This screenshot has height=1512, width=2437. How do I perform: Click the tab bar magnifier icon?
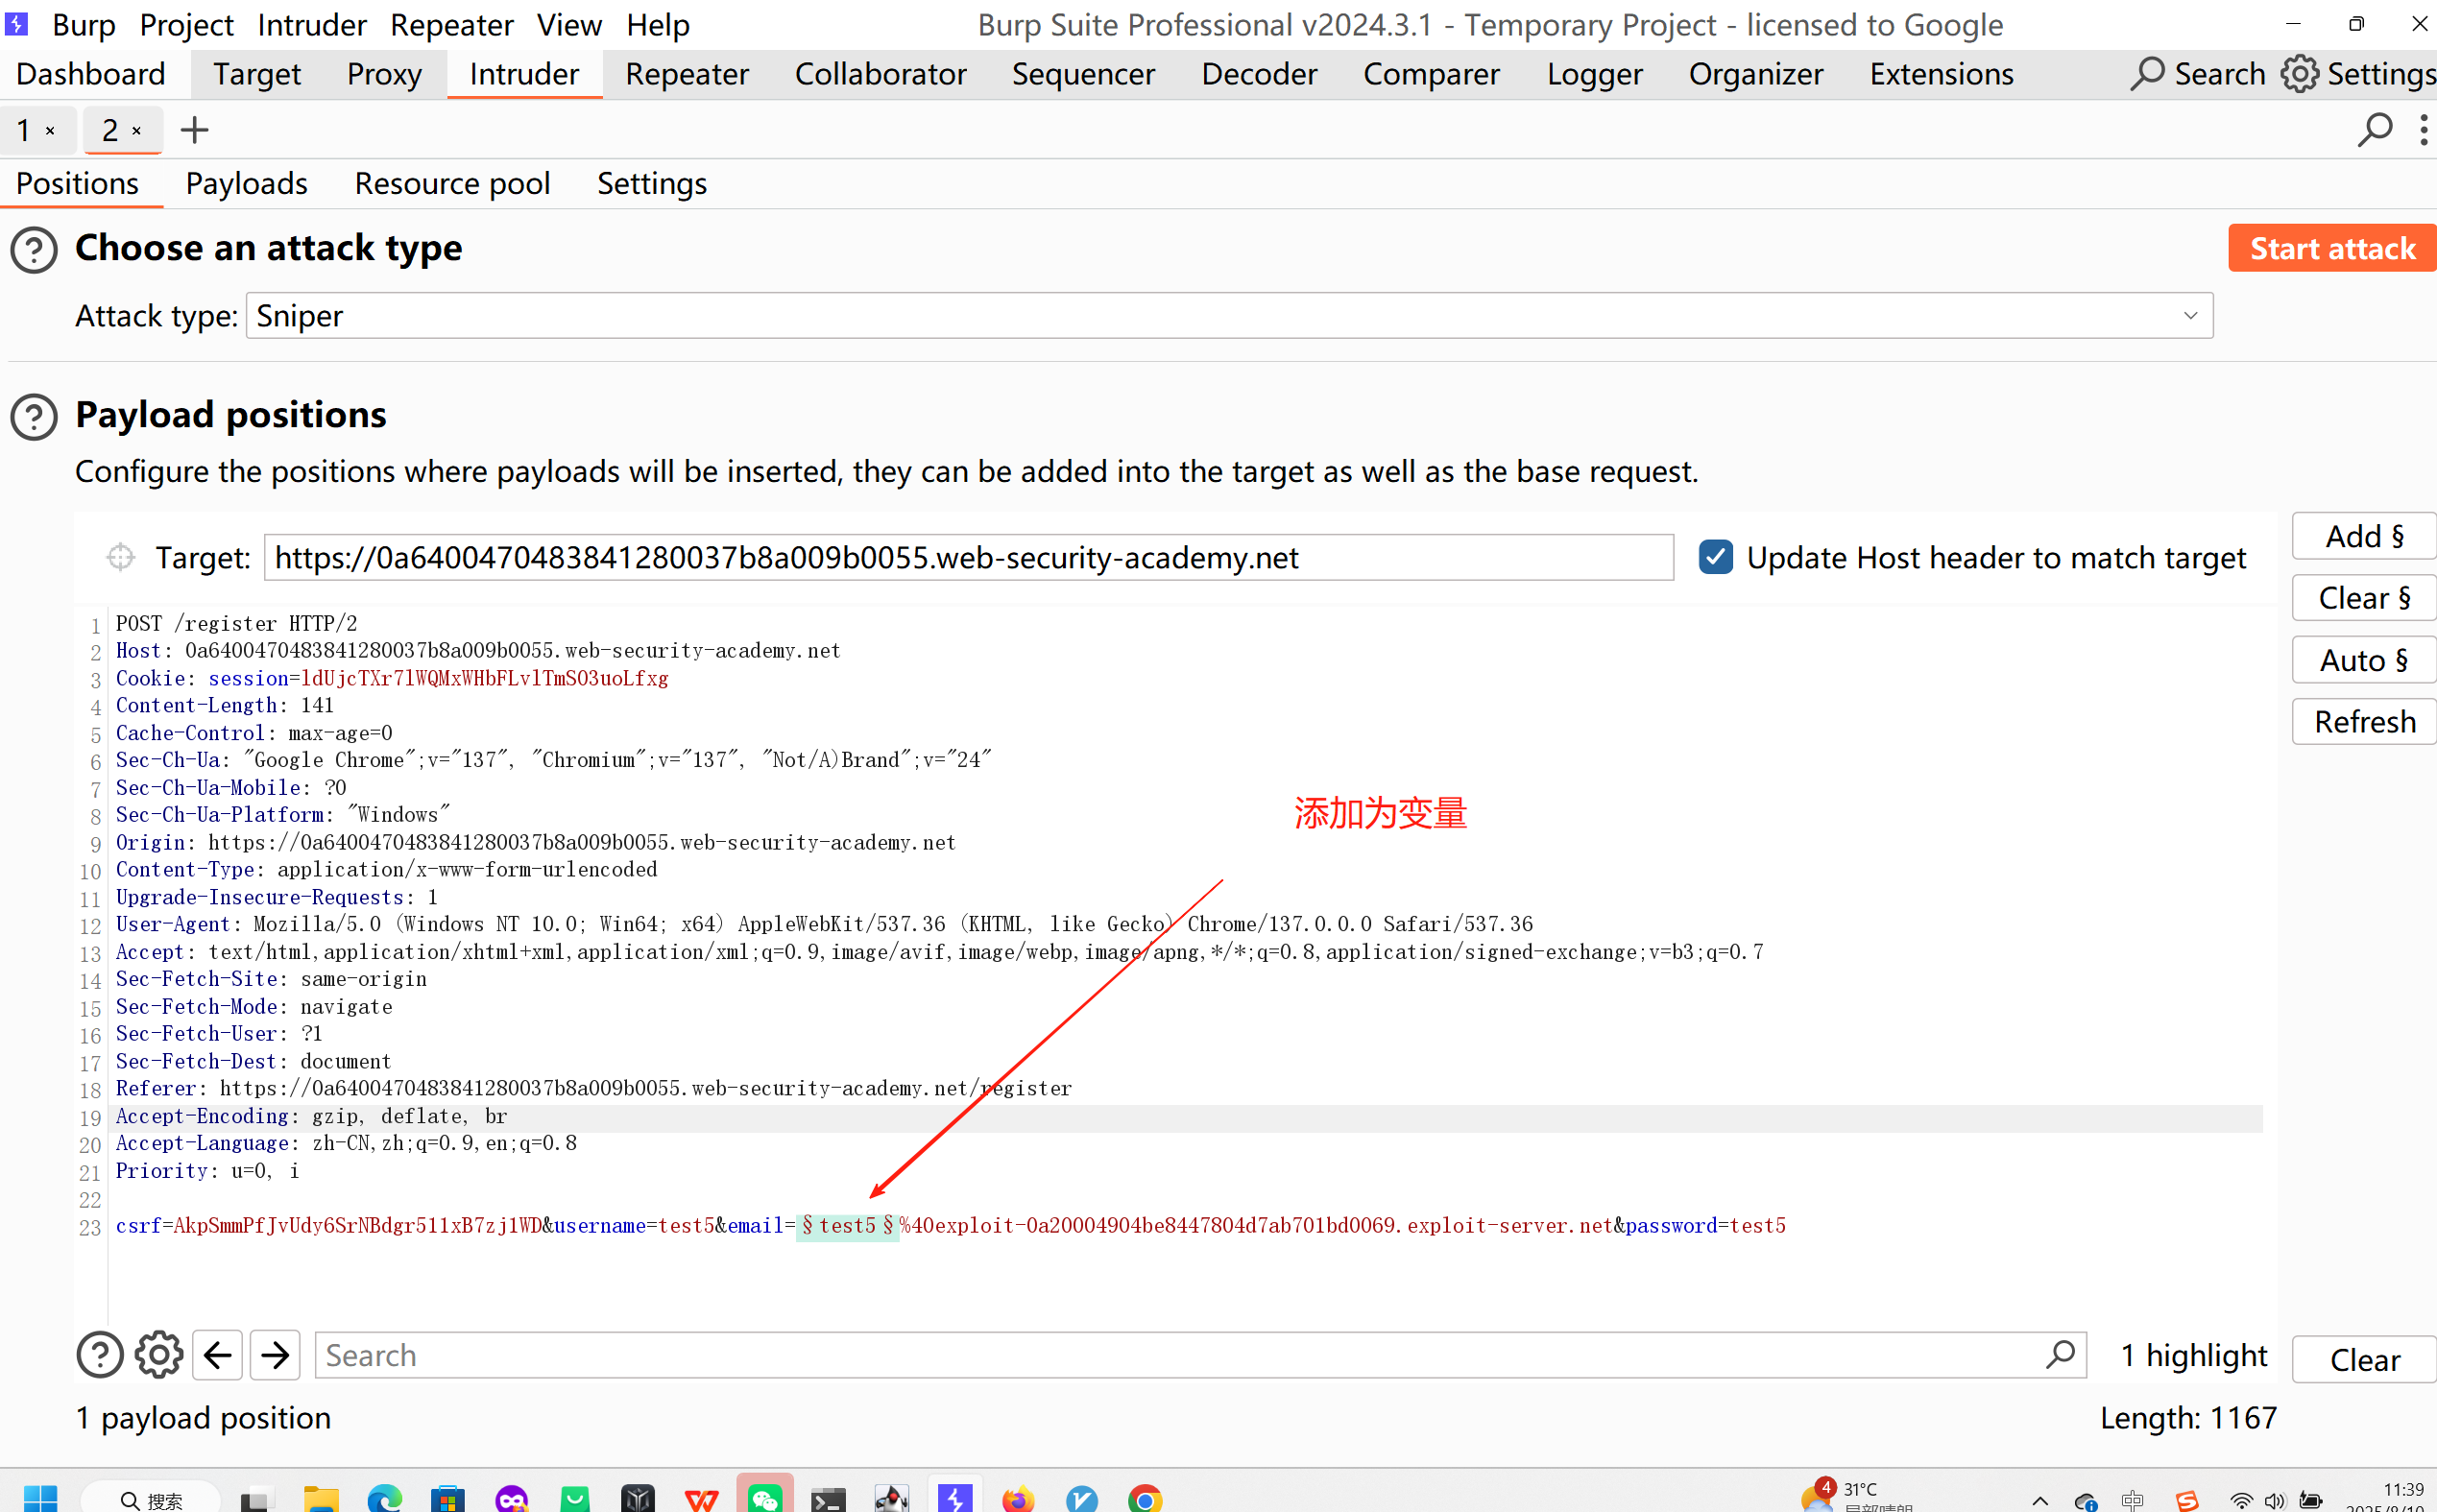click(2374, 130)
